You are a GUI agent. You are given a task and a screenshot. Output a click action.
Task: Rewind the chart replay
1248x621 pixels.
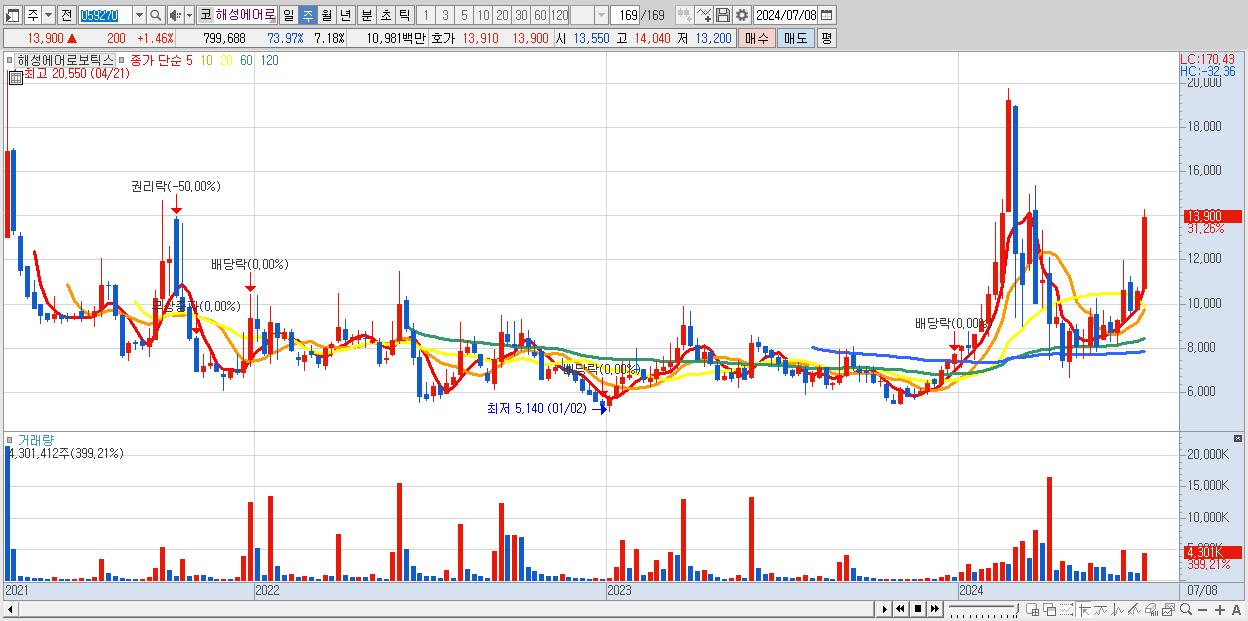900,609
